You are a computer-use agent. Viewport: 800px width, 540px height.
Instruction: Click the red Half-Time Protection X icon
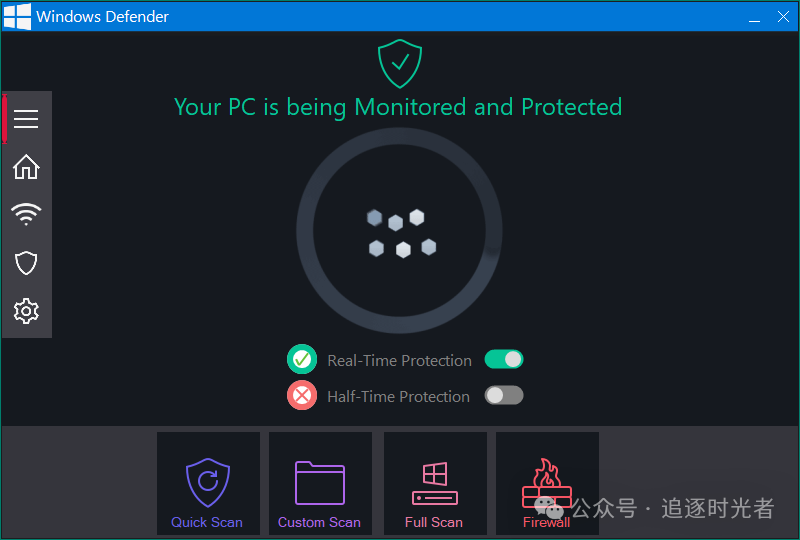302,395
